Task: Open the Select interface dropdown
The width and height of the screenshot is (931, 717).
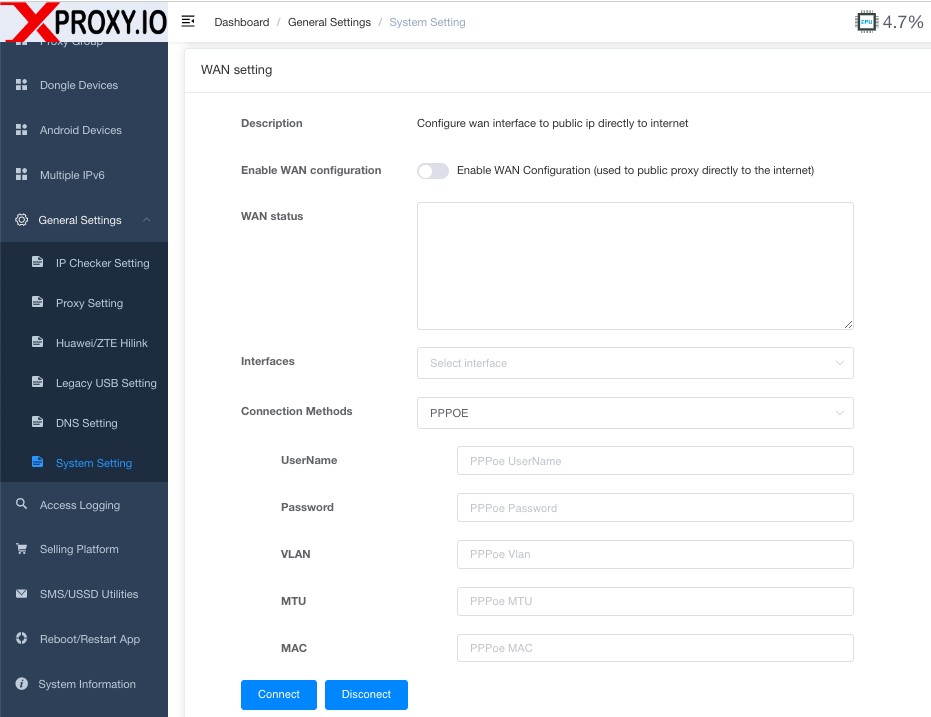Action: [x=635, y=363]
